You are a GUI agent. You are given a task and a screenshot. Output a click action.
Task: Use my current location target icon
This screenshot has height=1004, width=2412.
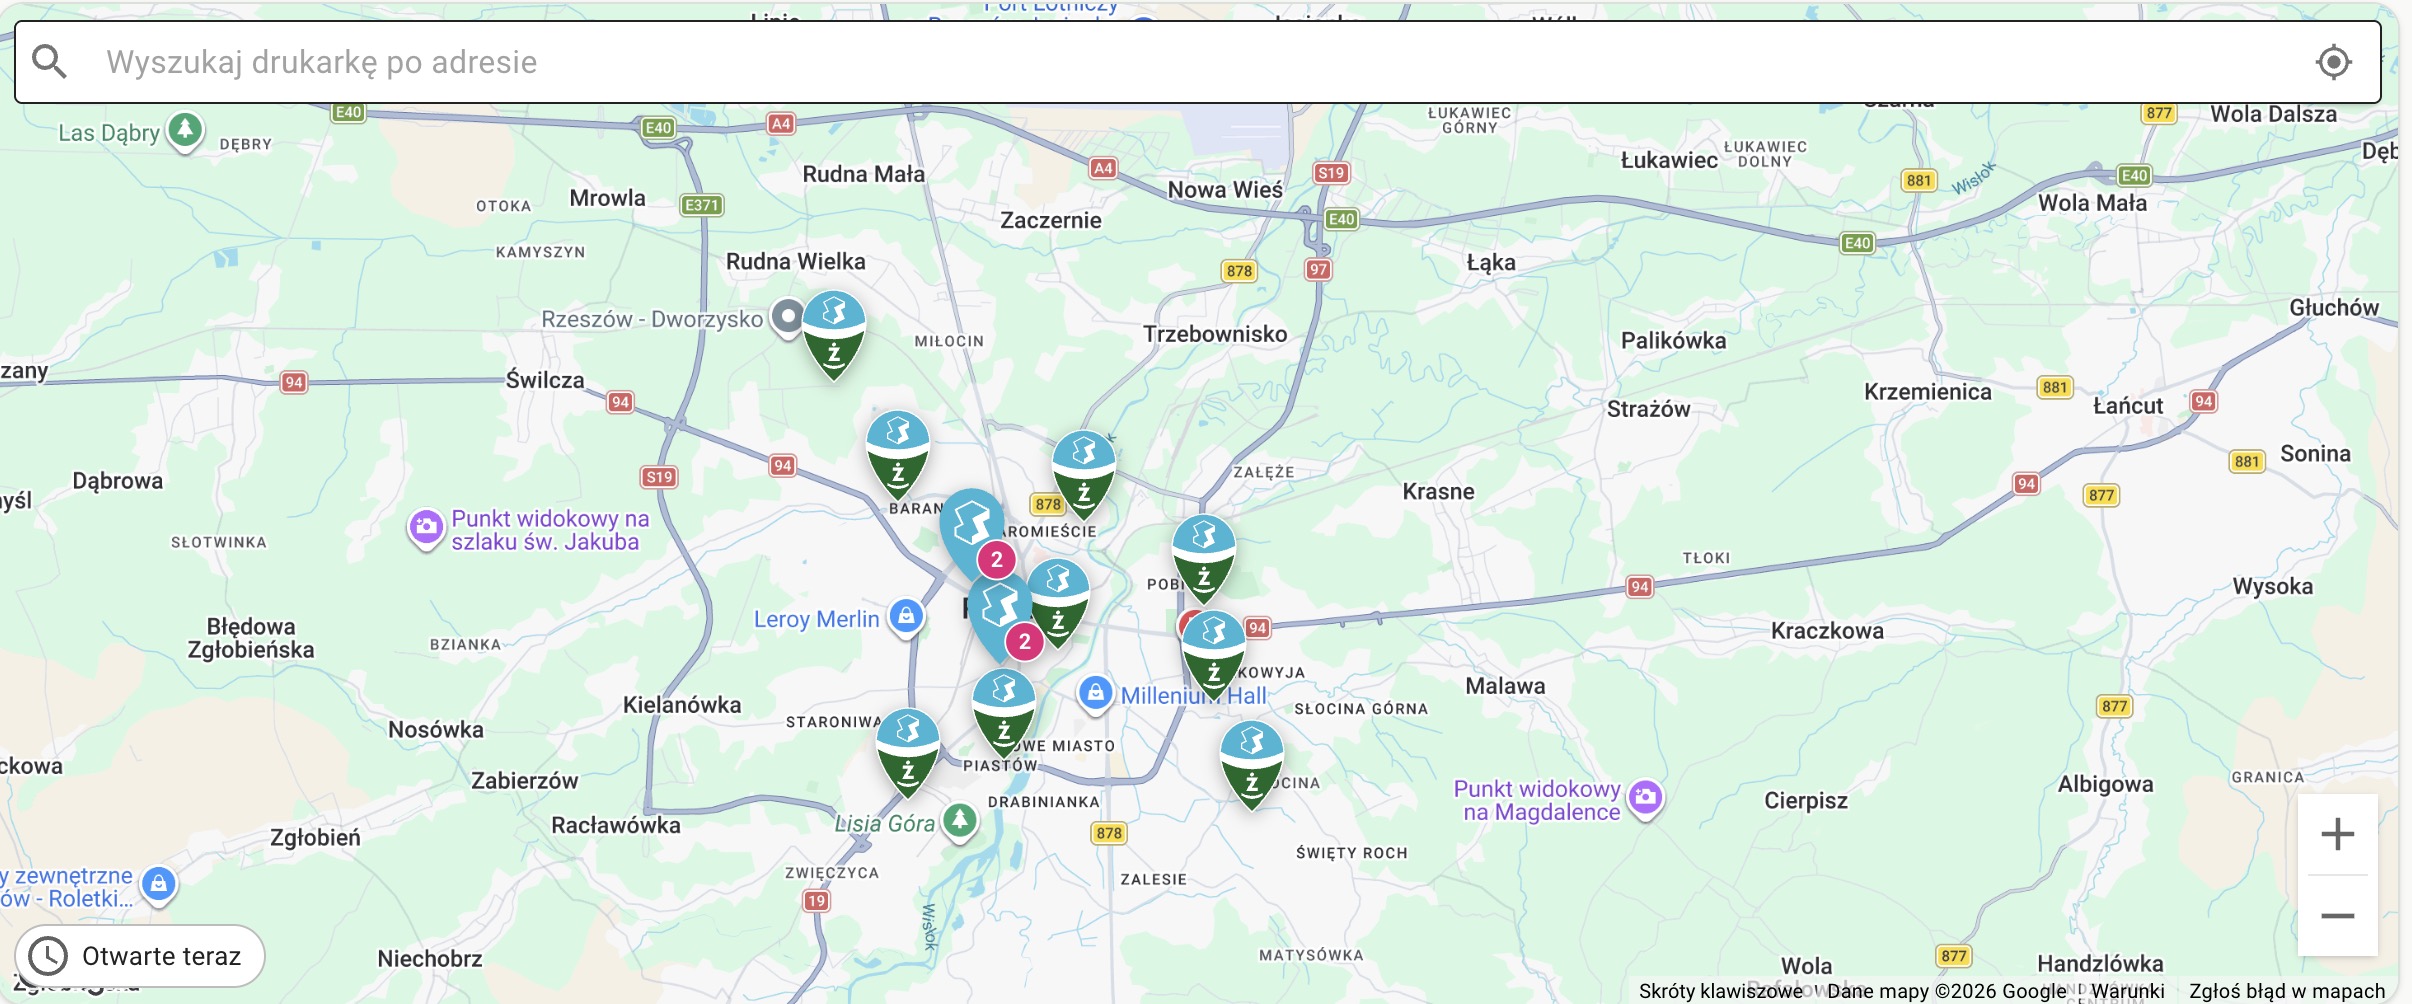click(2333, 62)
